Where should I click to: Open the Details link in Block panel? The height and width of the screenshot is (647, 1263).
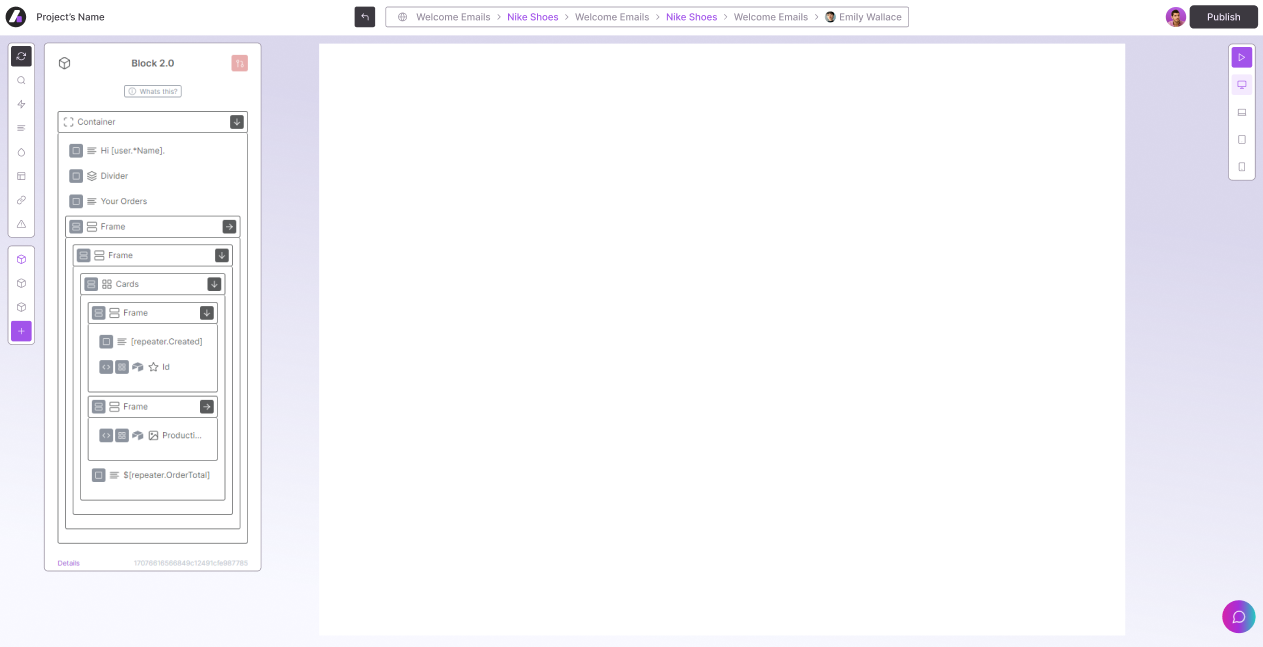point(68,563)
